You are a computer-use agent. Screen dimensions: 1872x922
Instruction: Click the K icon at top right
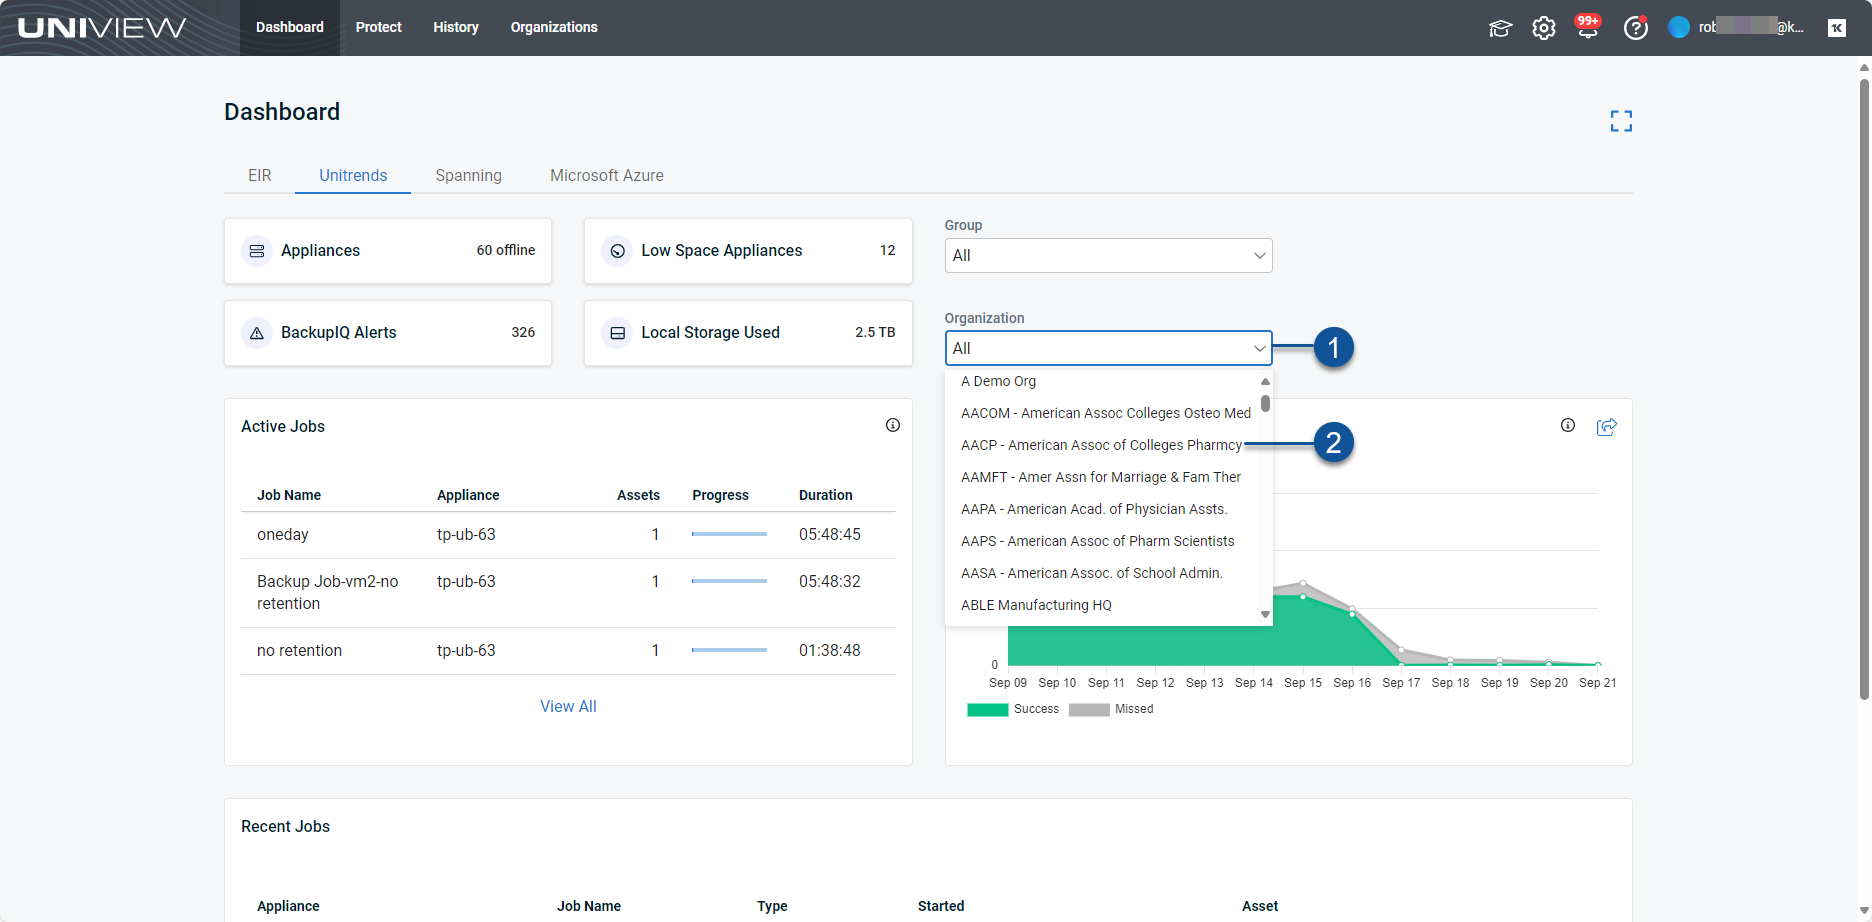[x=1837, y=28]
